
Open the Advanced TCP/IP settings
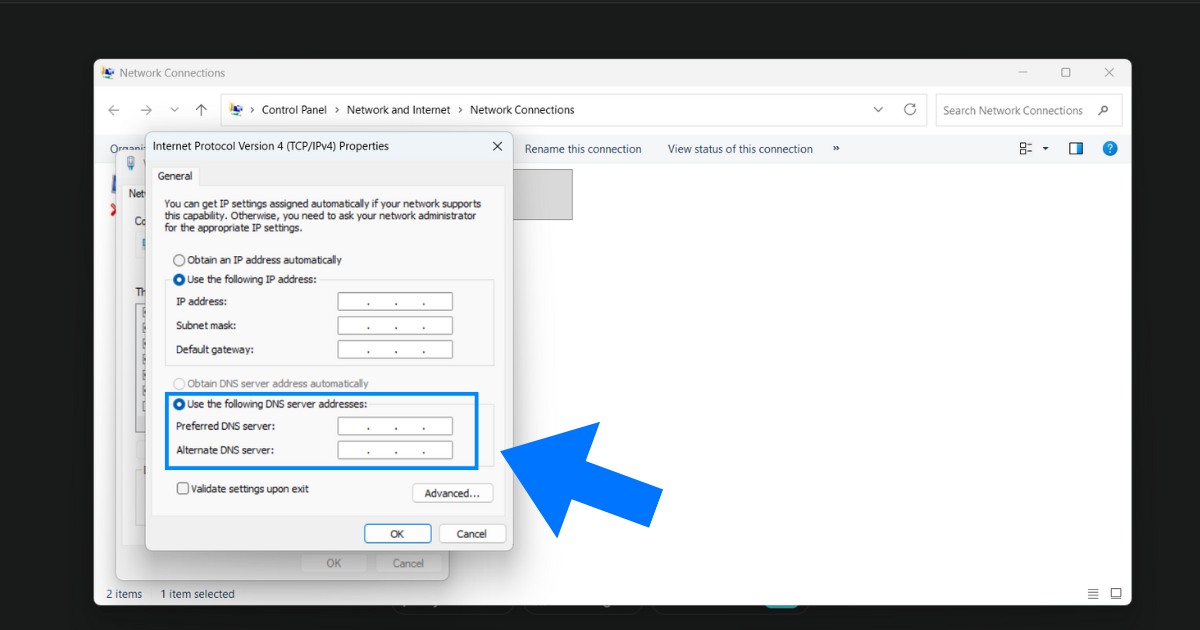[452, 492]
